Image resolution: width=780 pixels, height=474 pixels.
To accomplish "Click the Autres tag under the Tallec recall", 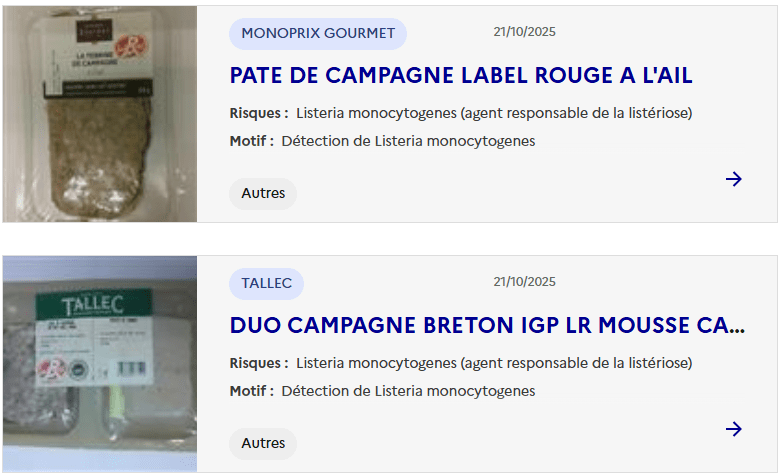I will click(x=263, y=444).
